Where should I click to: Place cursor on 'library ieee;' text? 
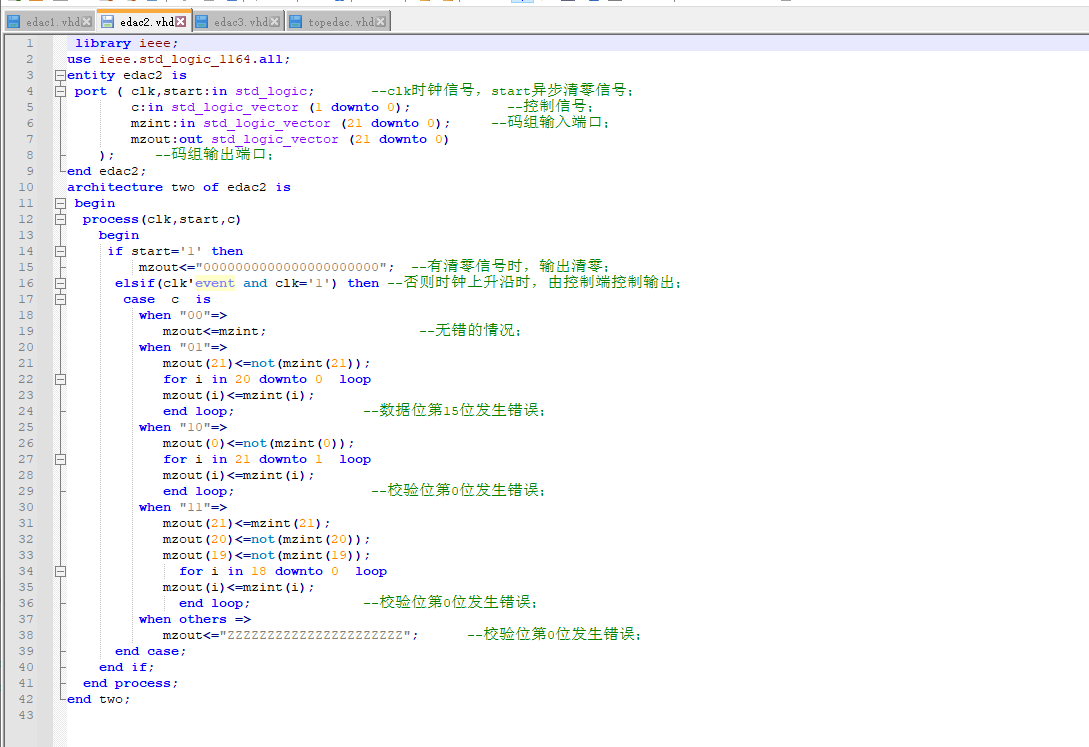126,43
